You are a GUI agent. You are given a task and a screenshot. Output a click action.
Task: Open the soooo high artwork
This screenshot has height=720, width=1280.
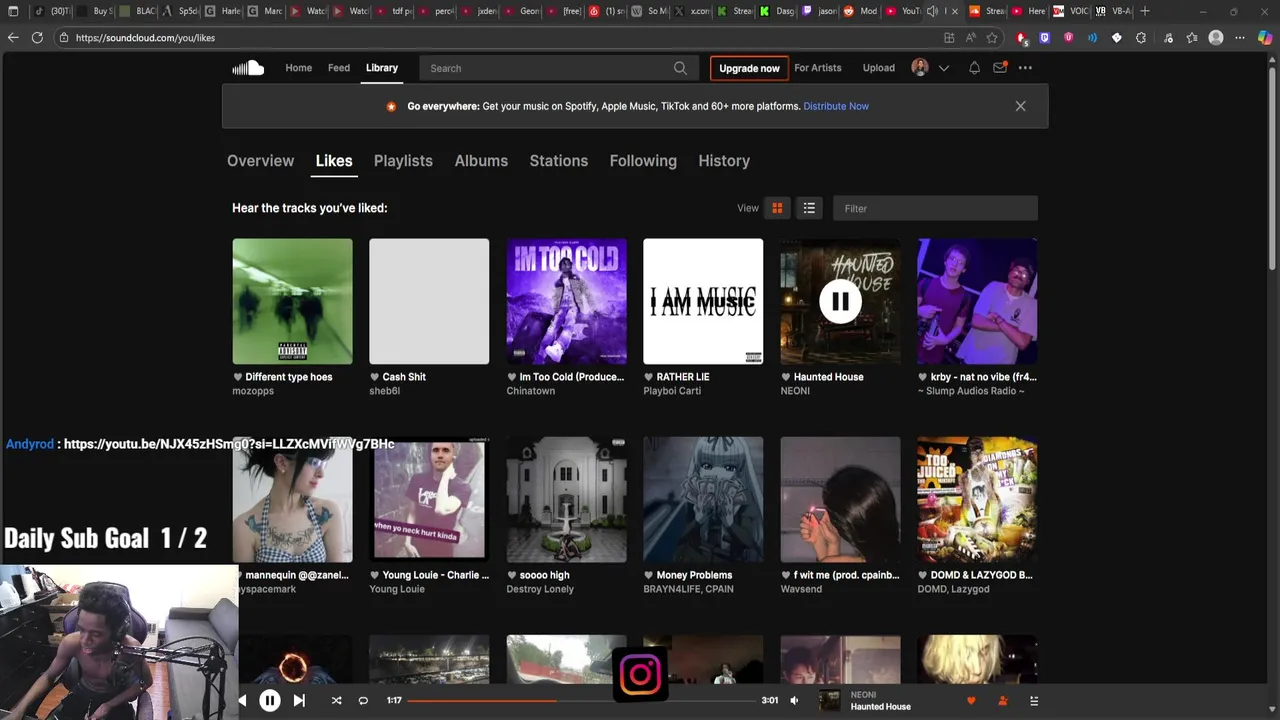pos(566,499)
